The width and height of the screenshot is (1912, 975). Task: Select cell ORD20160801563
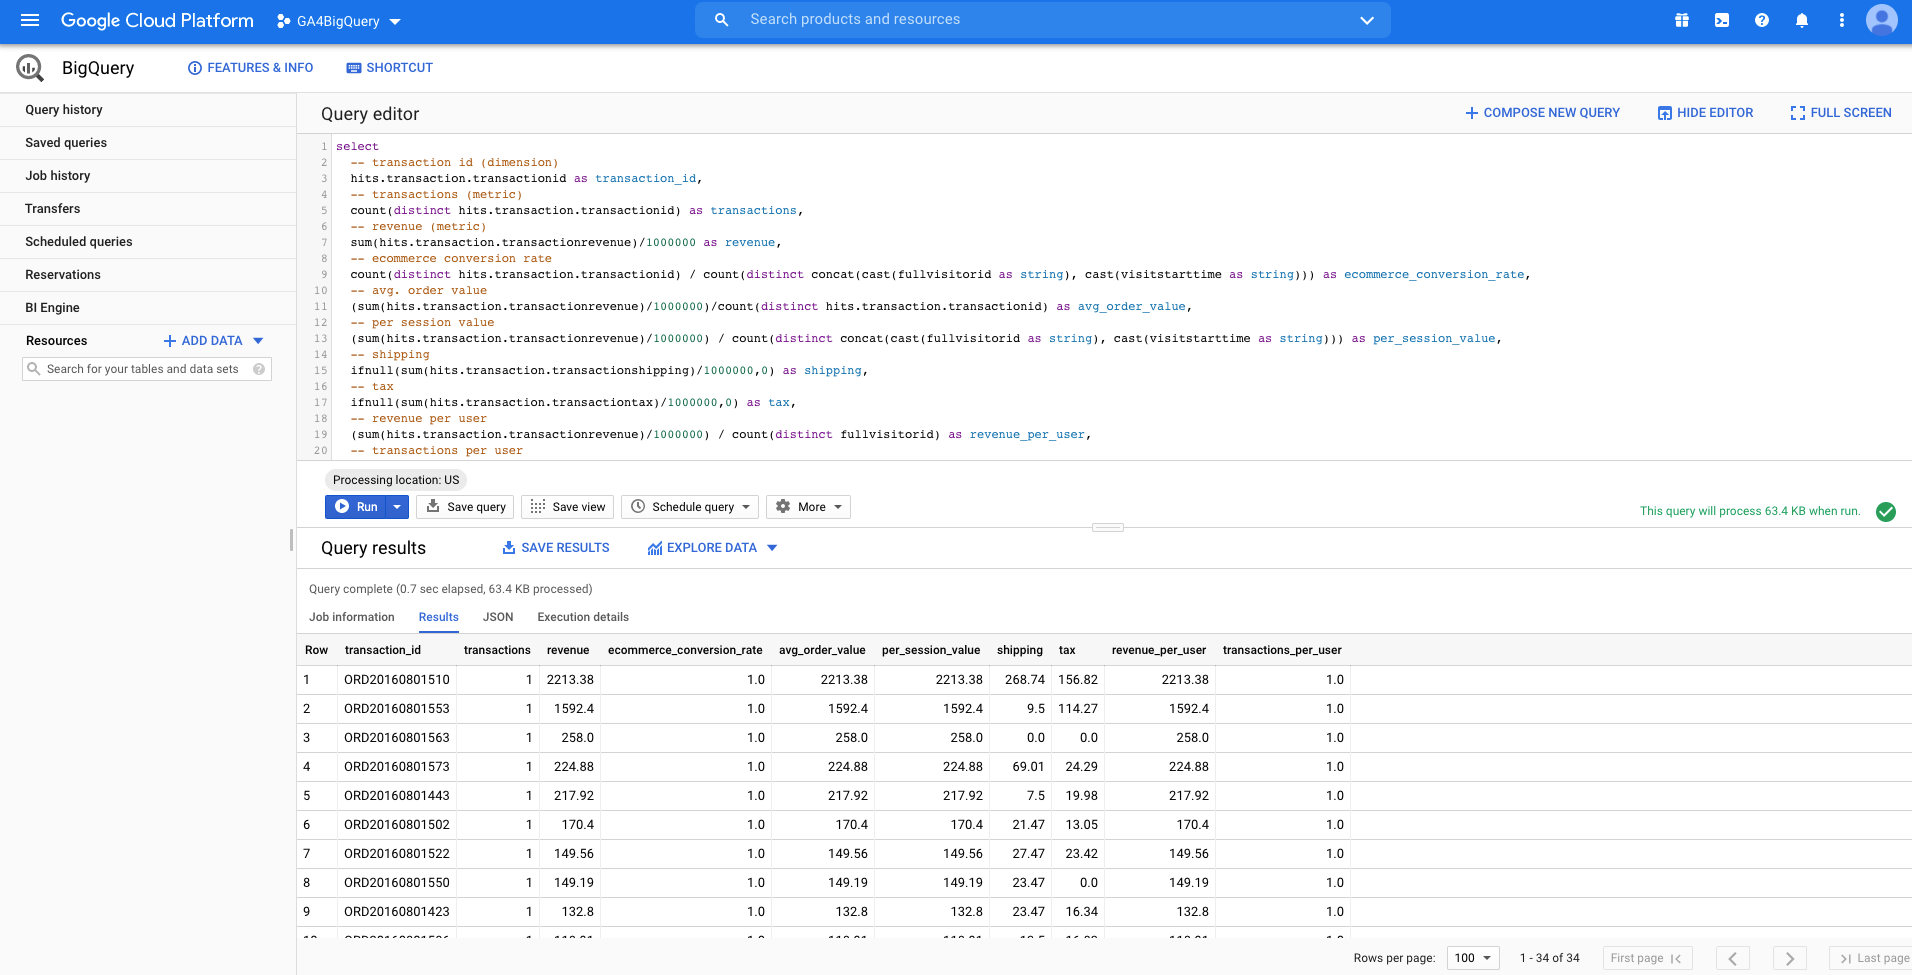point(397,738)
